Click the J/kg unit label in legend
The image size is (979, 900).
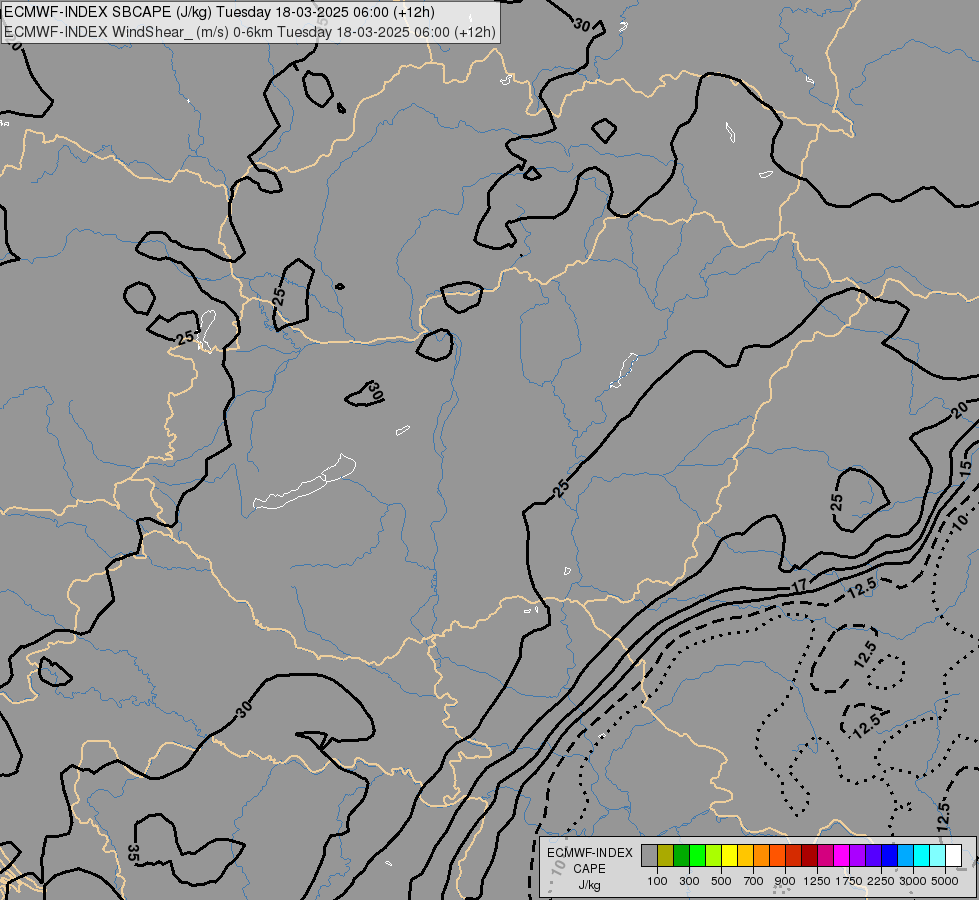pyautogui.click(x=589, y=885)
